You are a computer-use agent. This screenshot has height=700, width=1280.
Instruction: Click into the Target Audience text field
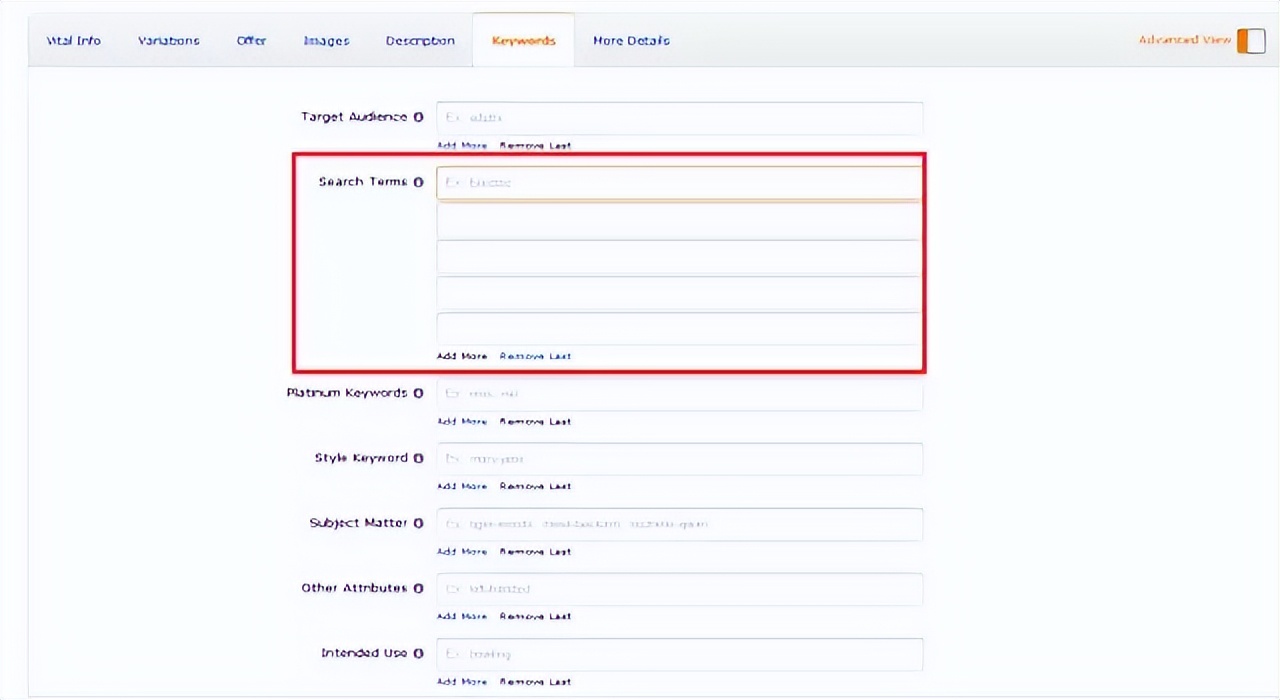679,118
